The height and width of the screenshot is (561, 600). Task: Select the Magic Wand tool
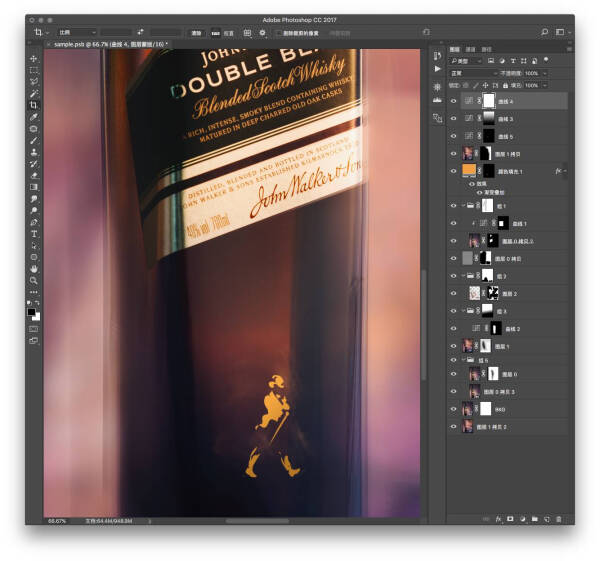point(34,93)
